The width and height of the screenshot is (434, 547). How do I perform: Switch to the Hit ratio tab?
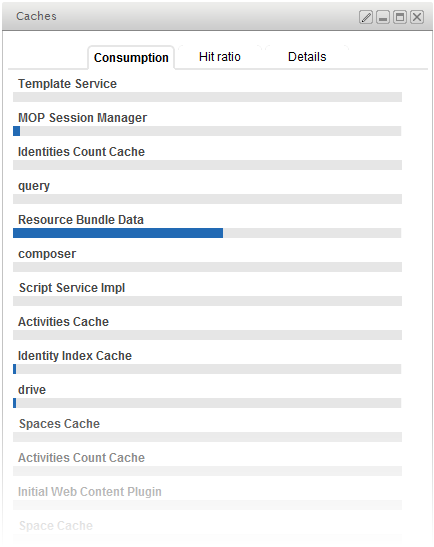[x=220, y=57]
